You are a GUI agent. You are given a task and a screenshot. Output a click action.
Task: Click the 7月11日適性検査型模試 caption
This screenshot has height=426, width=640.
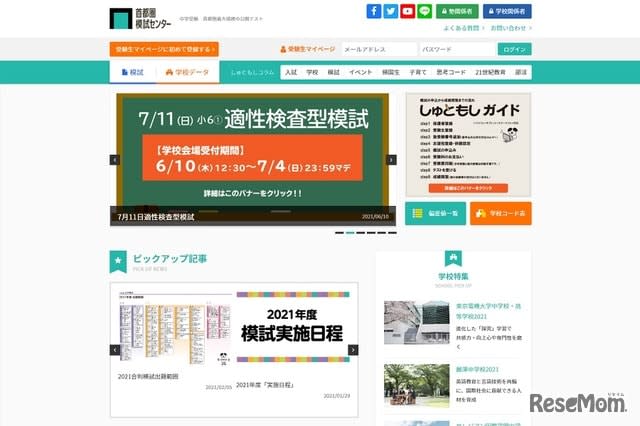pyautogui.click(x=156, y=217)
